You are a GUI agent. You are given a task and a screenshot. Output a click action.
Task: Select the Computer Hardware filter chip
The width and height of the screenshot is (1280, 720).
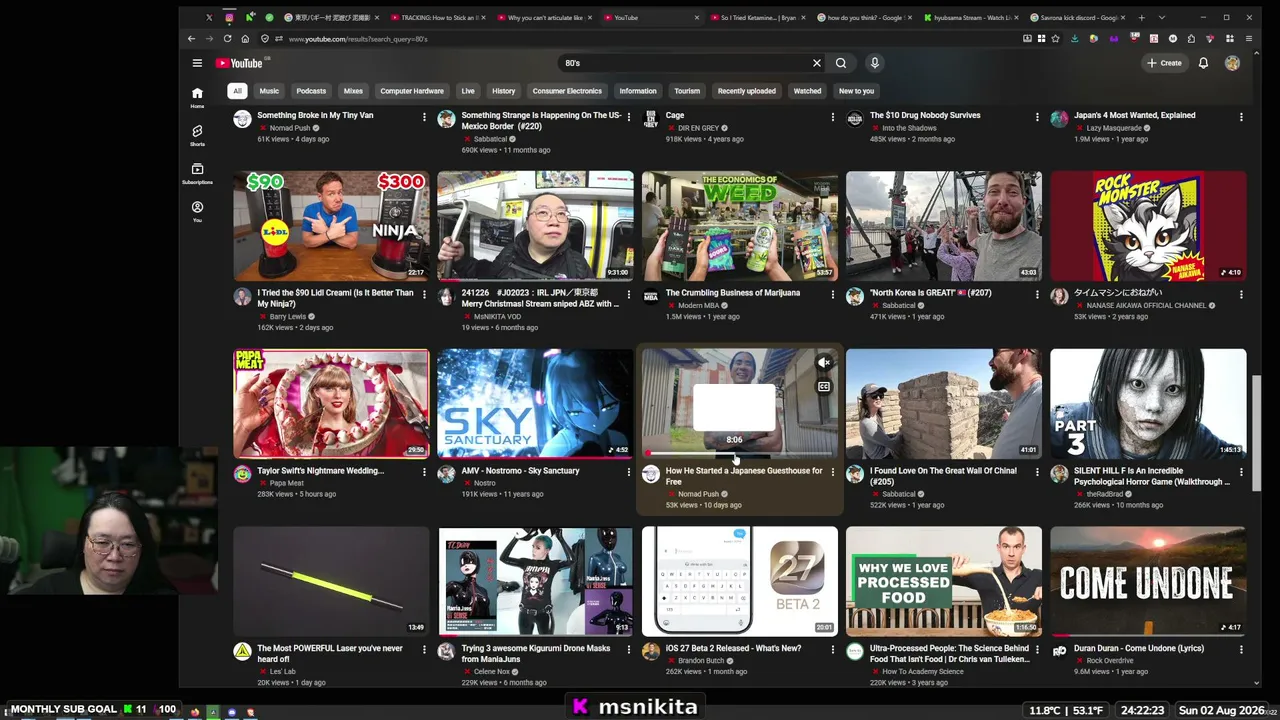point(412,91)
